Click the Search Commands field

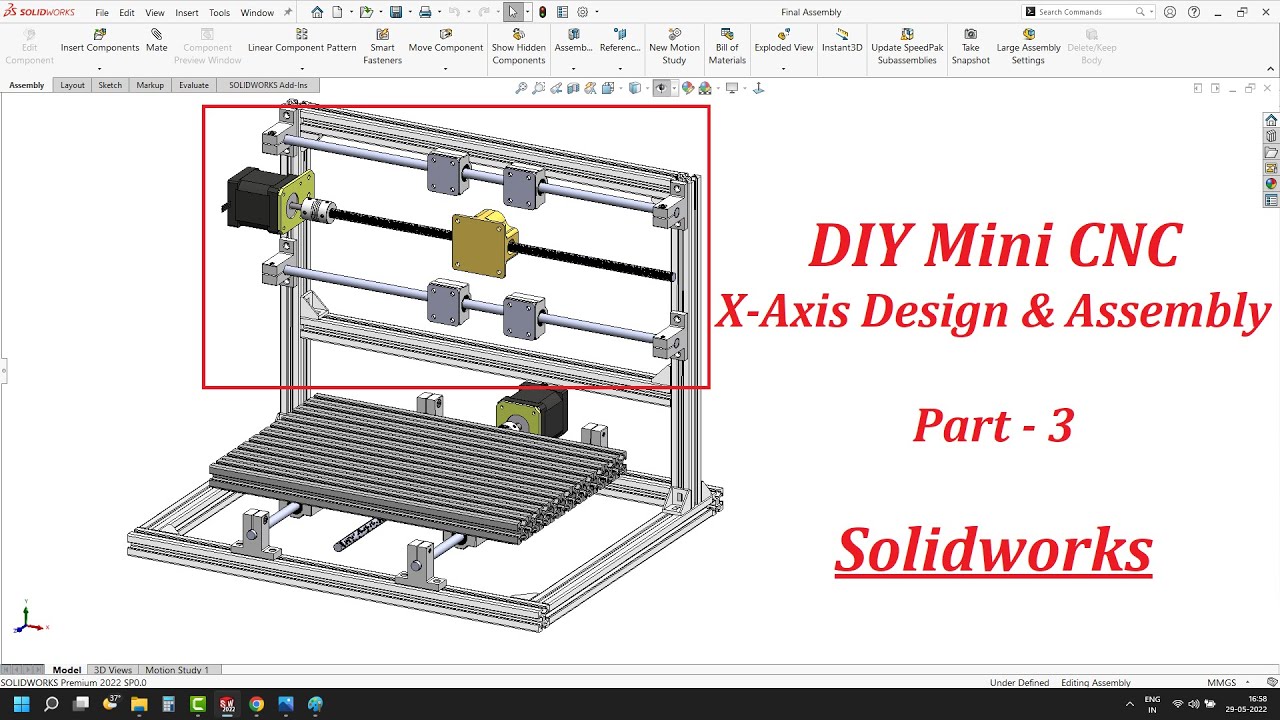(1088, 12)
